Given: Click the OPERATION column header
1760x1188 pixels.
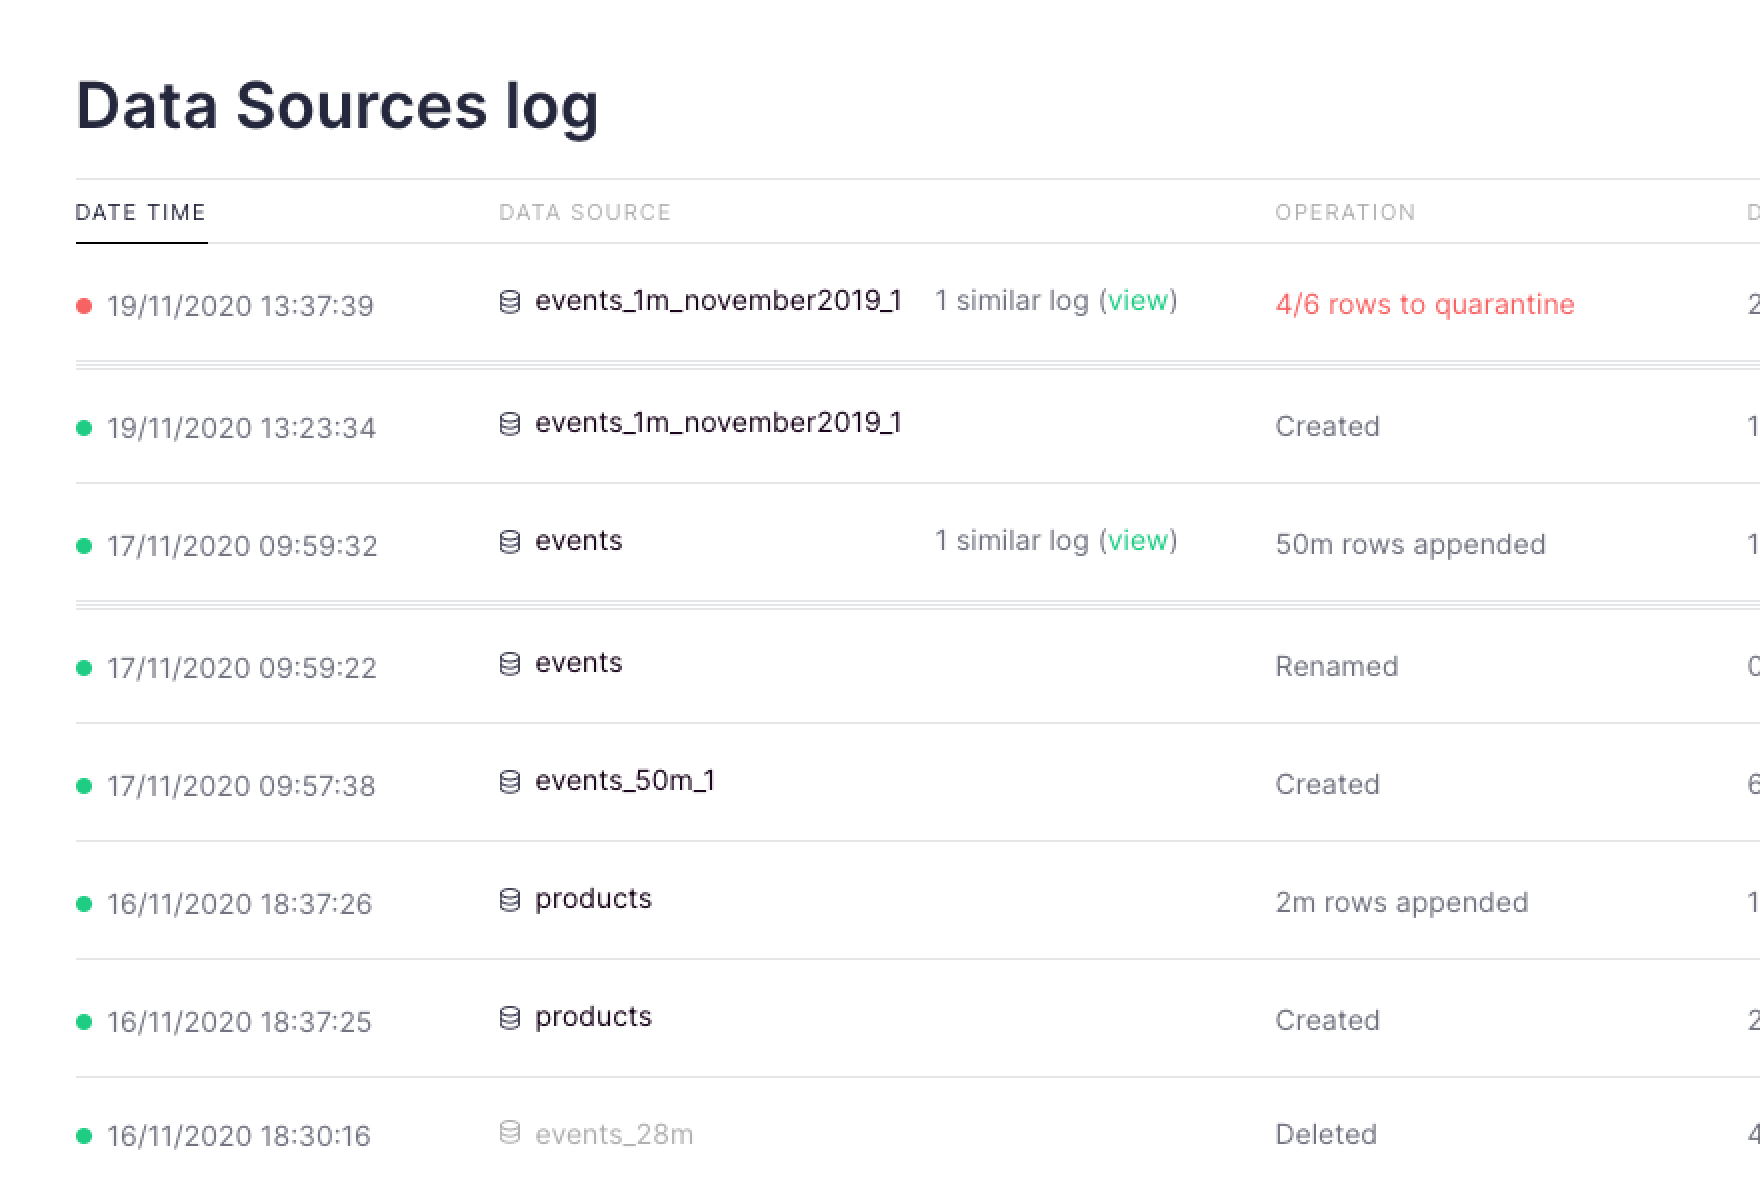Looking at the screenshot, I should coord(1345,212).
